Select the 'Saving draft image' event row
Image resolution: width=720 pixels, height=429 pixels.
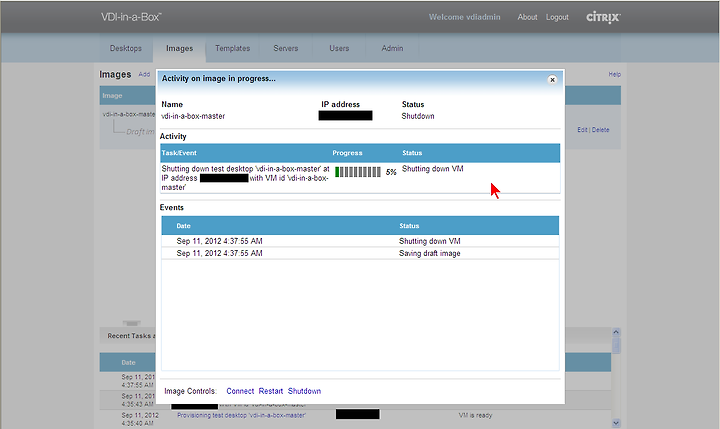click(360, 253)
